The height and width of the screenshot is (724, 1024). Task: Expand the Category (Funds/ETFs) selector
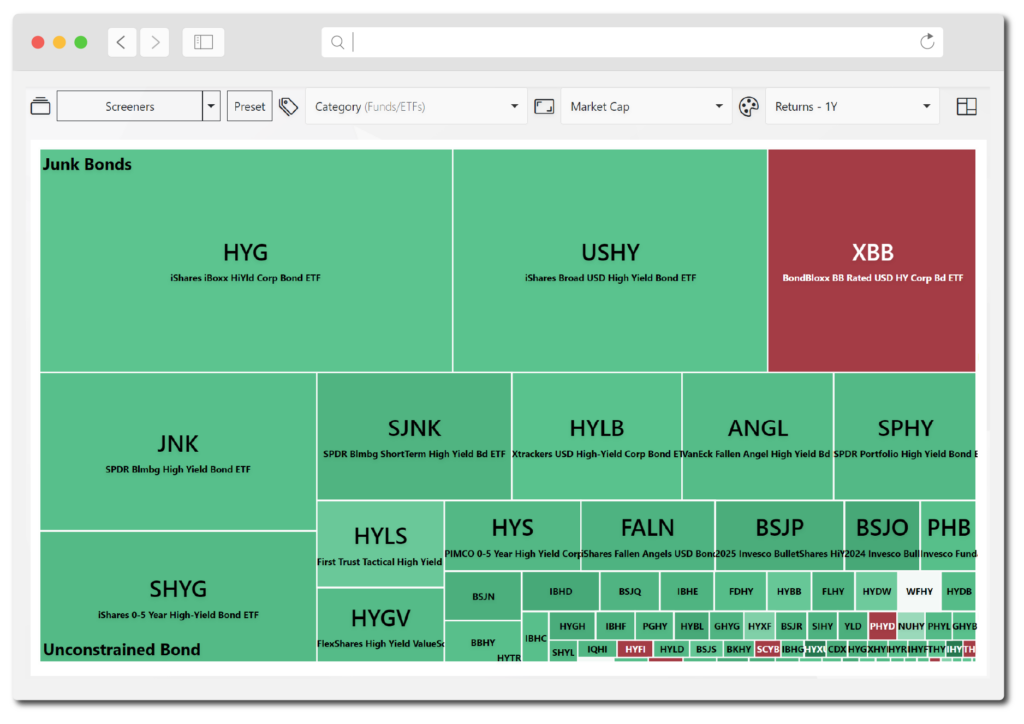413,105
